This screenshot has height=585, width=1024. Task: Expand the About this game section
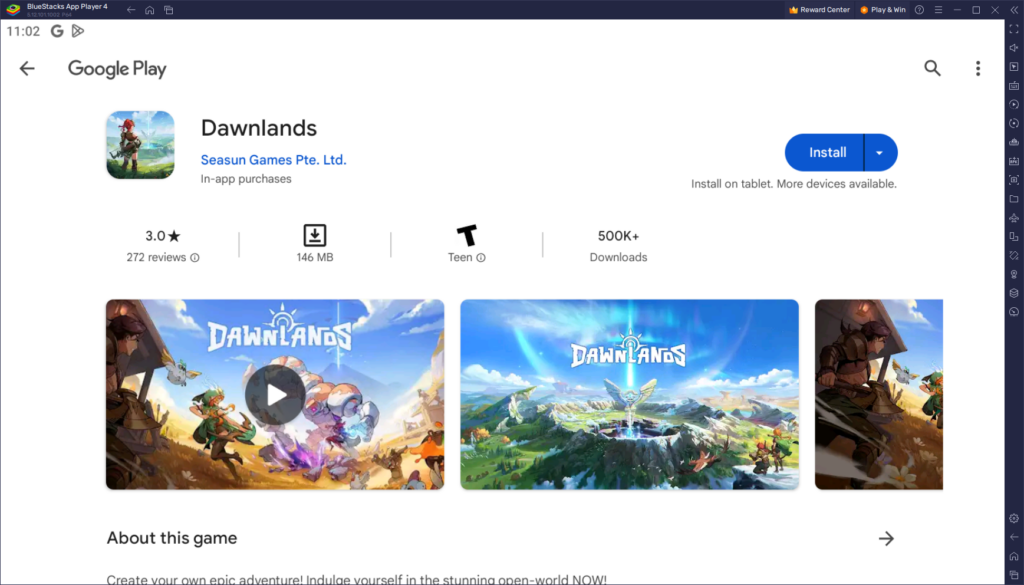click(x=886, y=538)
